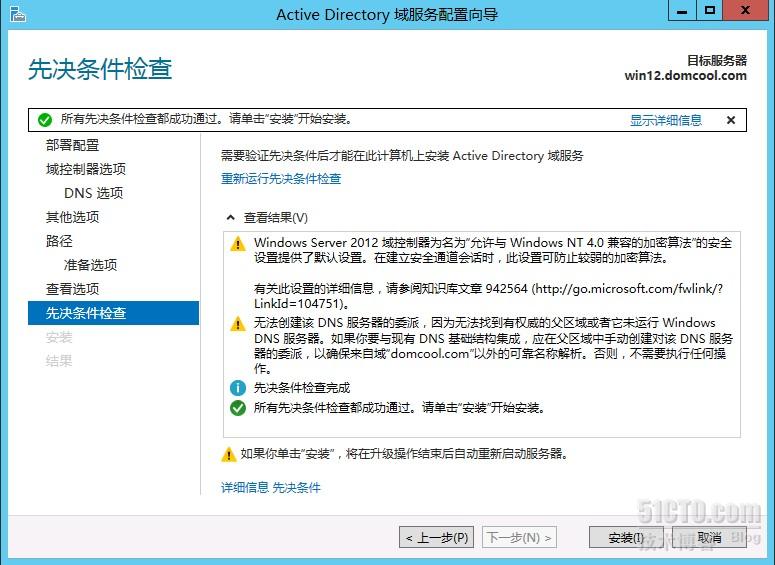Select 部署配置 step in sidebar
Viewport: 775px width, 565px height.
(73, 145)
